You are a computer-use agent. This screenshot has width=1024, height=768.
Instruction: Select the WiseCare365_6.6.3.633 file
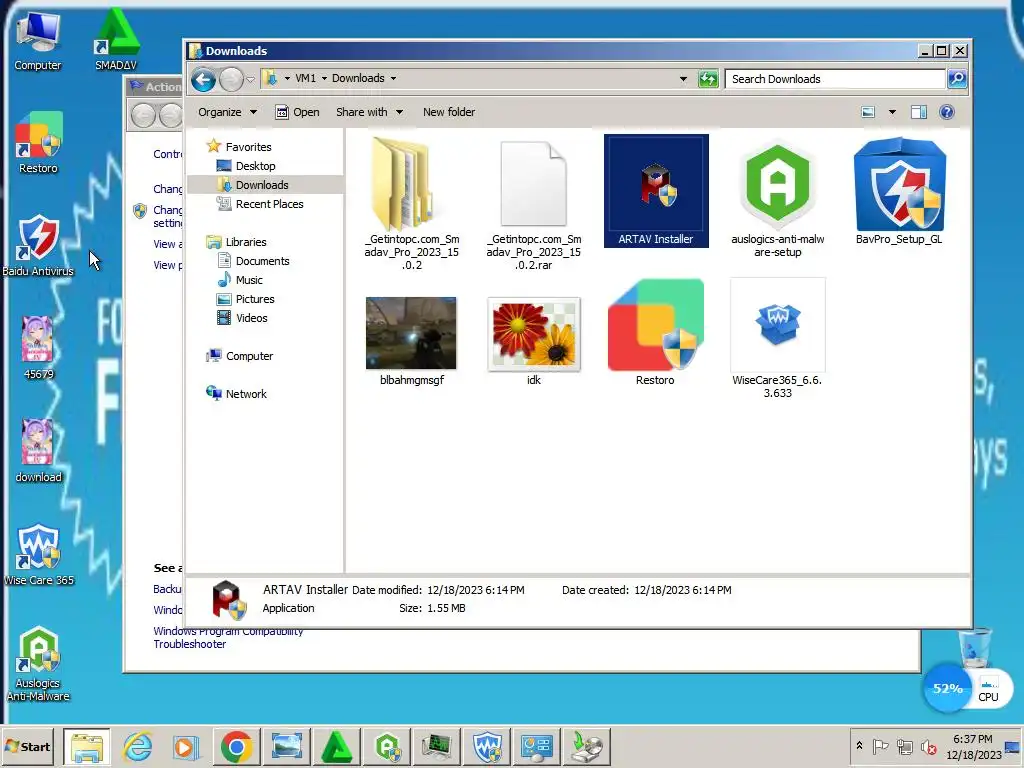(x=777, y=338)
